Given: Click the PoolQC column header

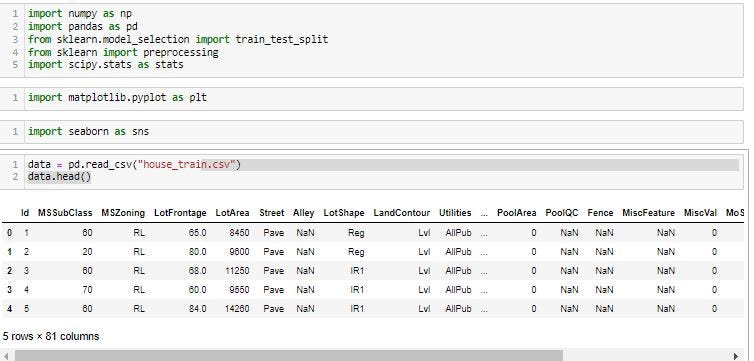Looking at the screenshot, I should tap(562, 213).
